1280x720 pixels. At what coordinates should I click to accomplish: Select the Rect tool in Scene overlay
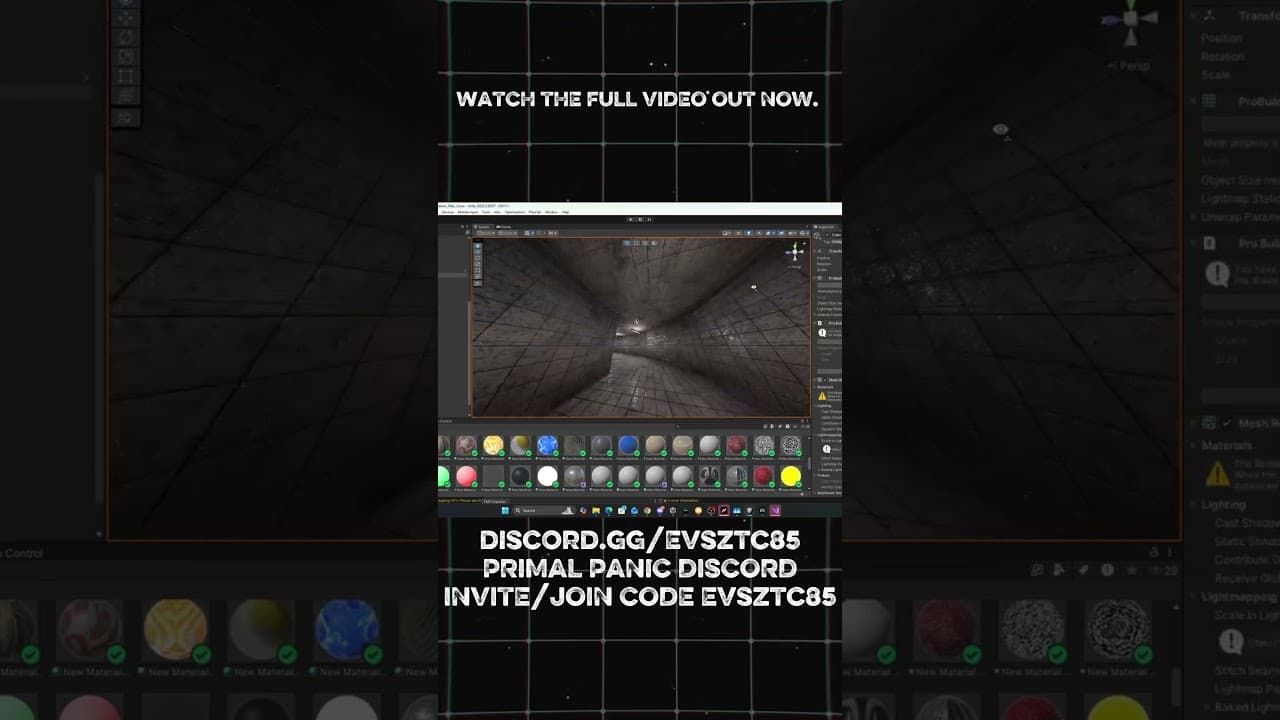click(479, 272)
